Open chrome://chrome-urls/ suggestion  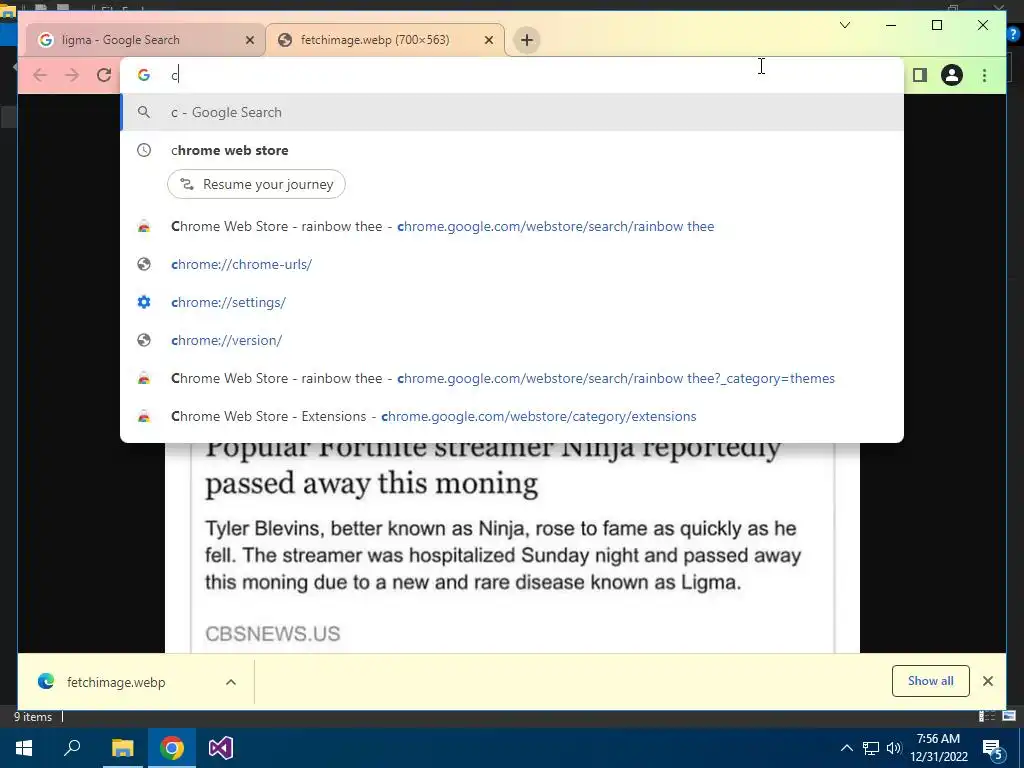click(x=512, y=264)
